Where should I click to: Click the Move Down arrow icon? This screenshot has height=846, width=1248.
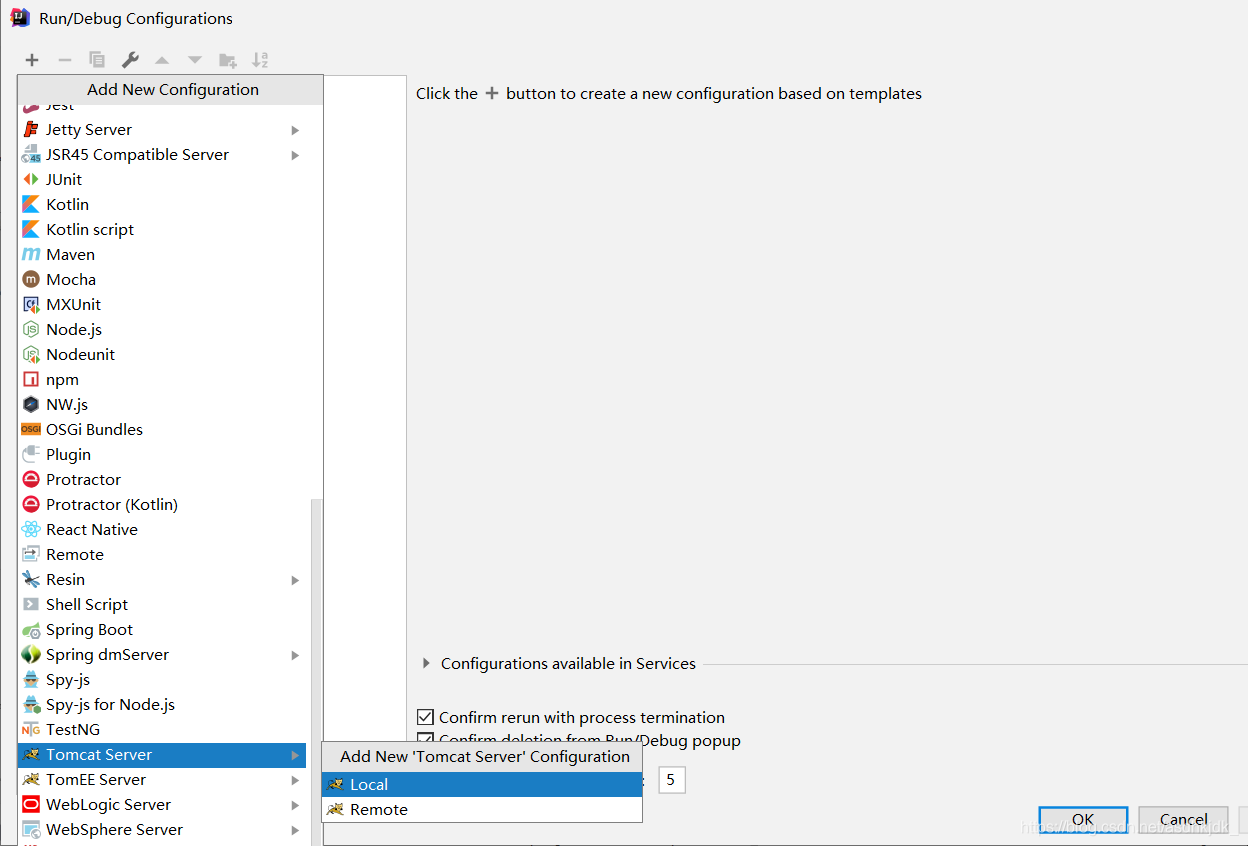pos(195,60)
